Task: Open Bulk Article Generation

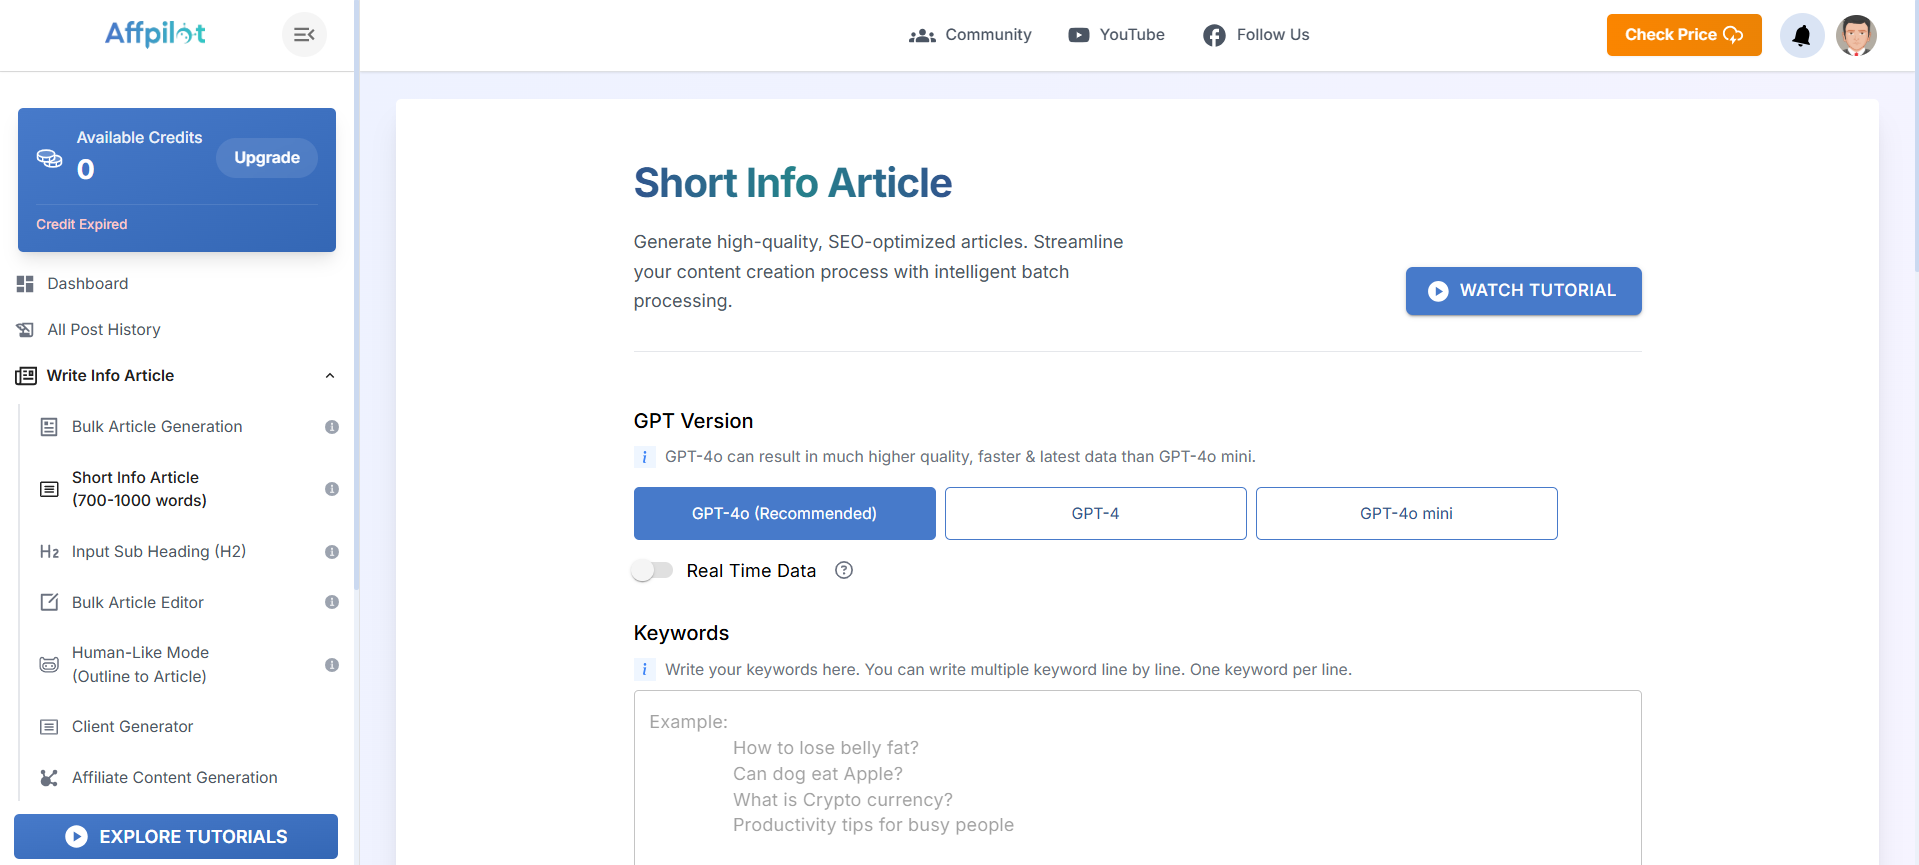Action: tap(157, 427)
